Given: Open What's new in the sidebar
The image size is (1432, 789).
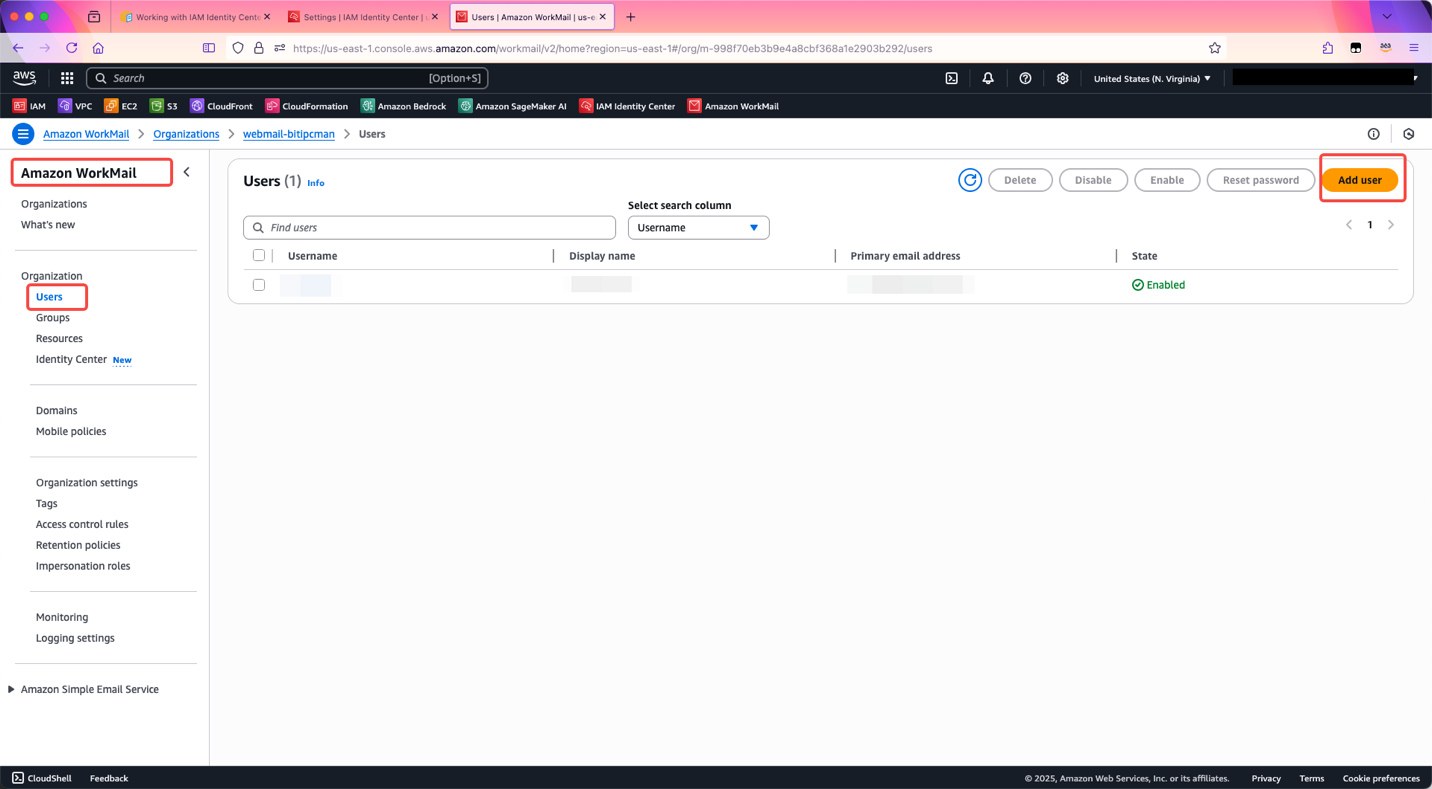Looking at the screenshot, I should coord(48,225).
